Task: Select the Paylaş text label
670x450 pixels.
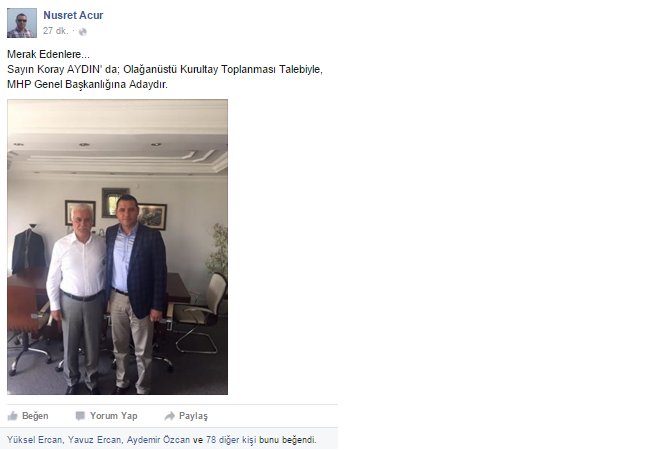Action: (x=193, y=416)
